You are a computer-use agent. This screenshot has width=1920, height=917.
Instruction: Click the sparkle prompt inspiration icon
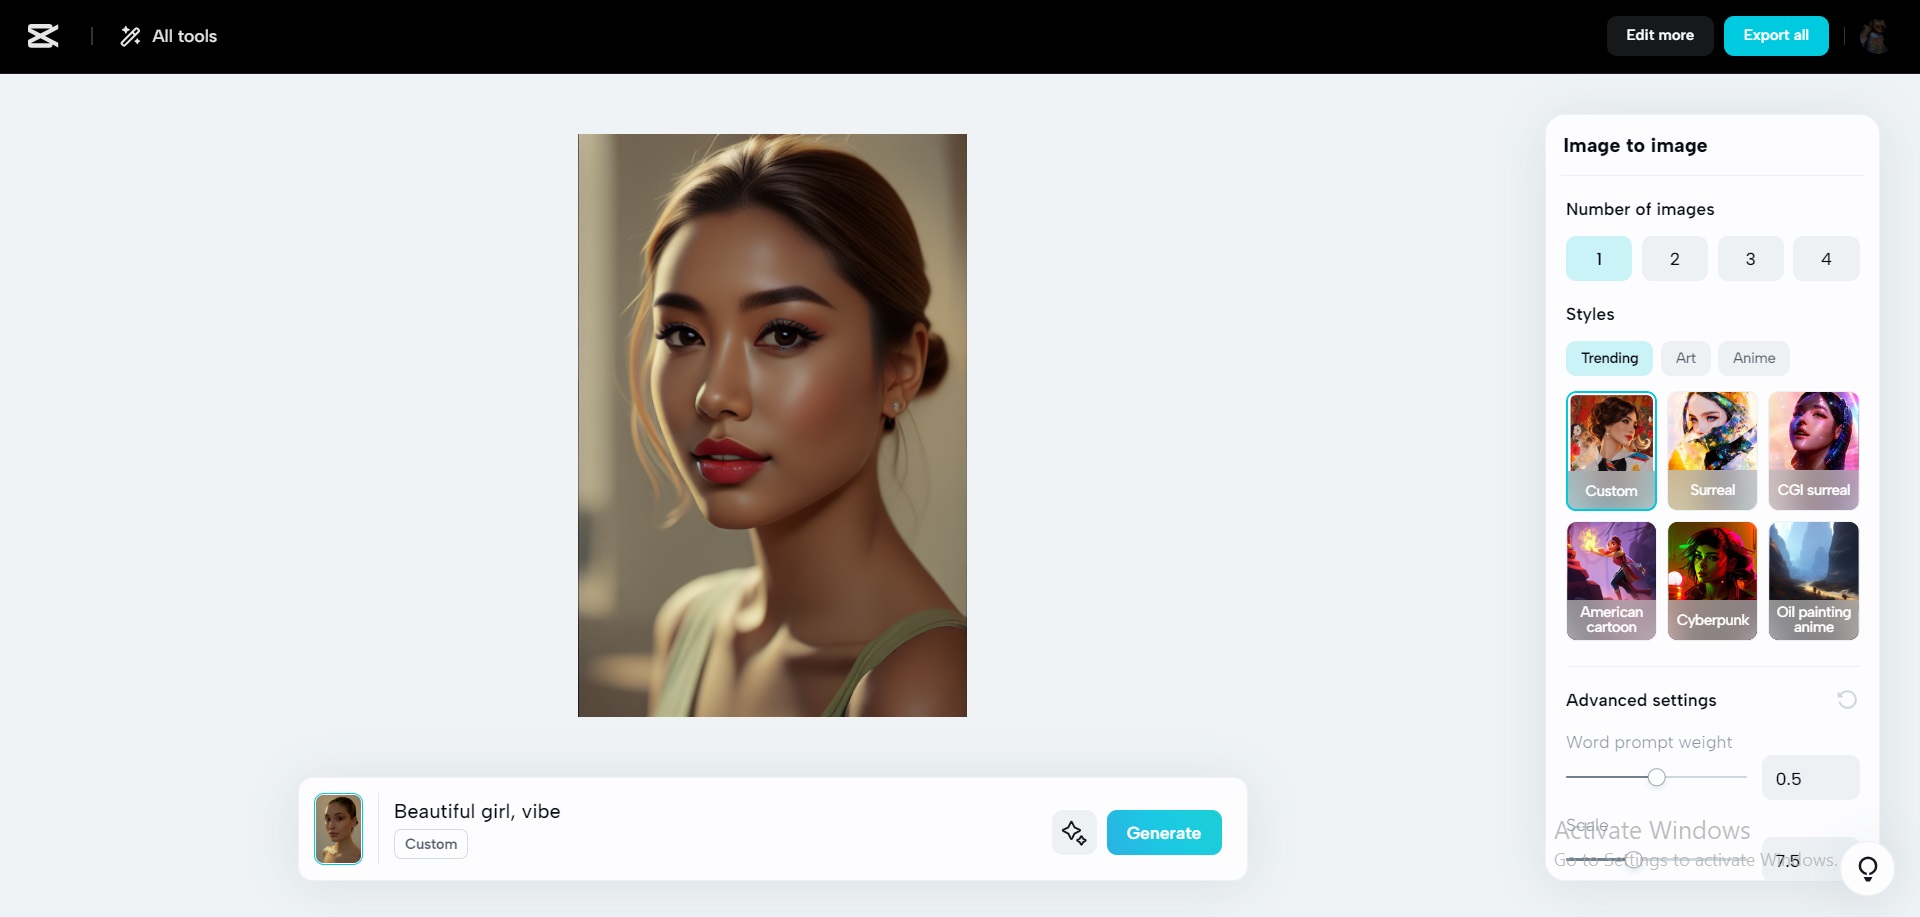click(1074, 833)
